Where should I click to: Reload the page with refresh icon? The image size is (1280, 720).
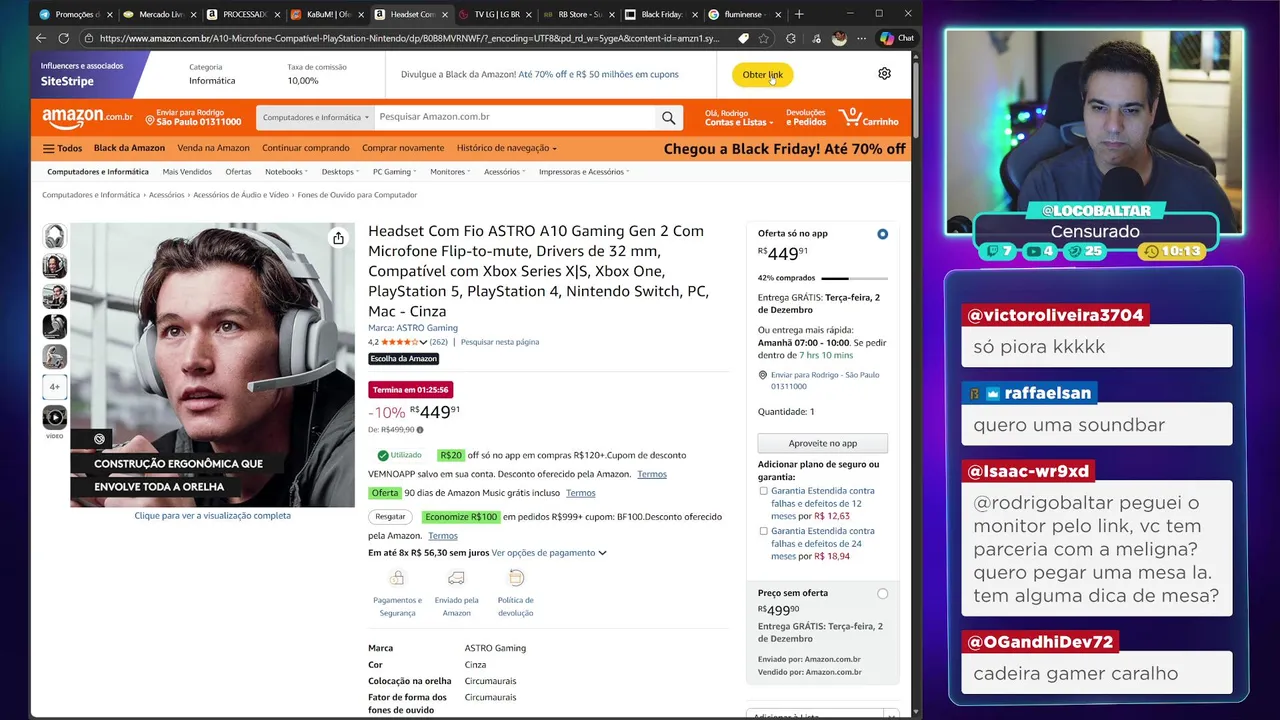[63, 38]
